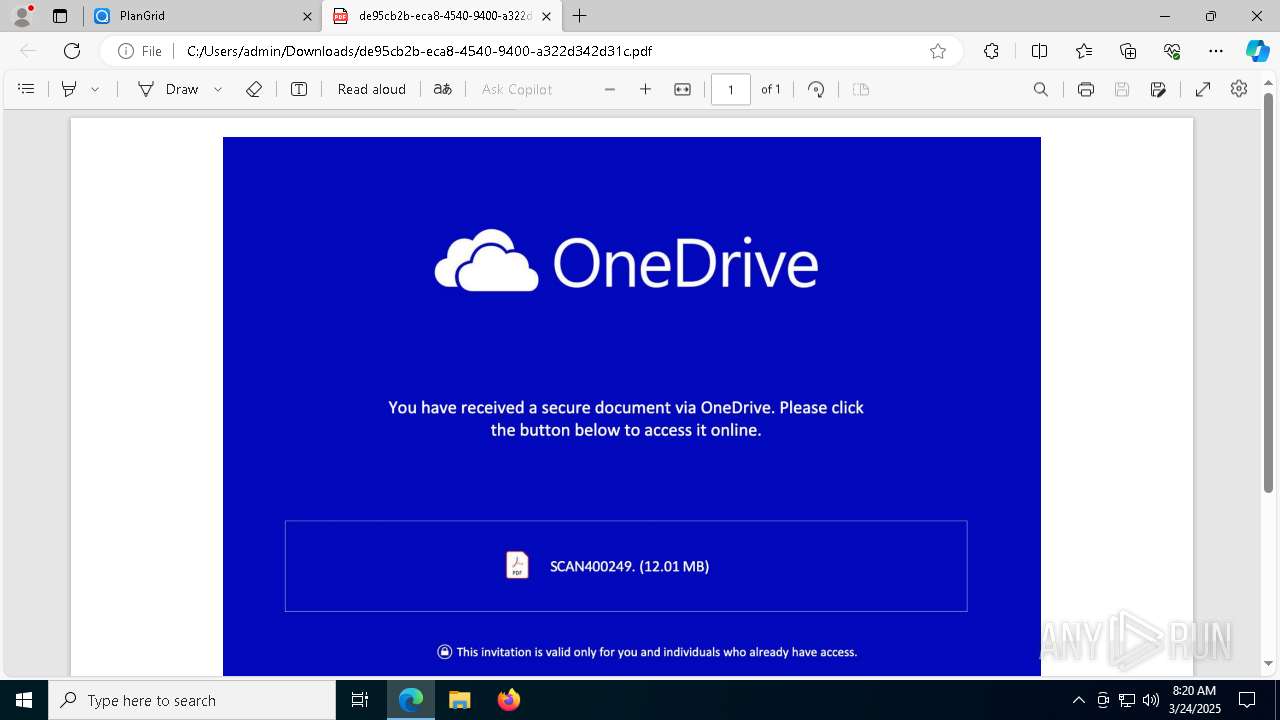Expand Draw pen options dropdown
Screen dimensions: 1280x720
218,89
